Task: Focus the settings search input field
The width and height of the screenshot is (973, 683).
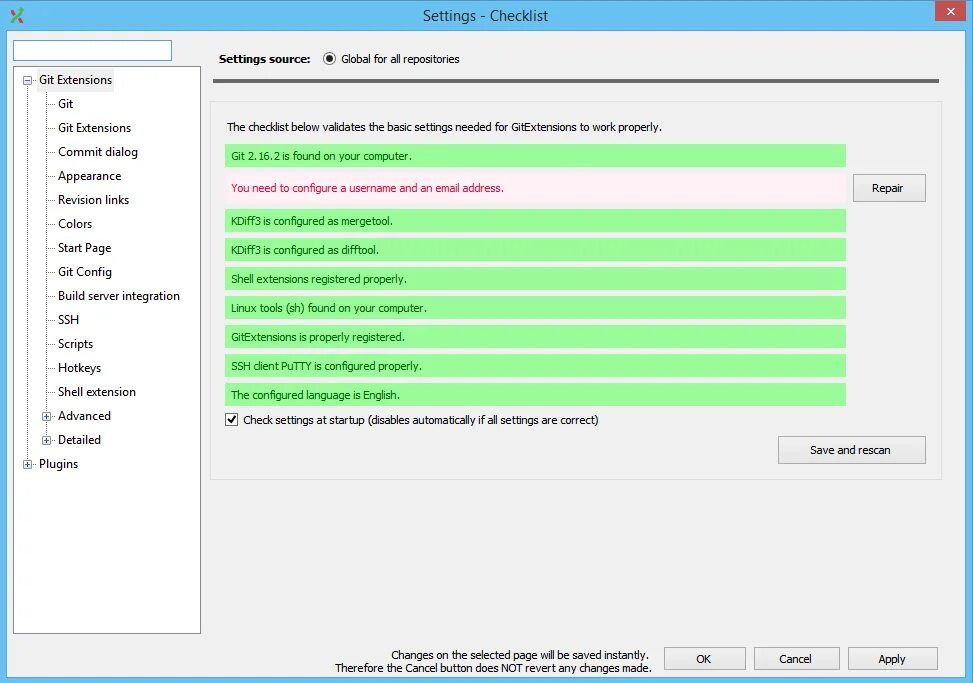Action: (92, 51)
